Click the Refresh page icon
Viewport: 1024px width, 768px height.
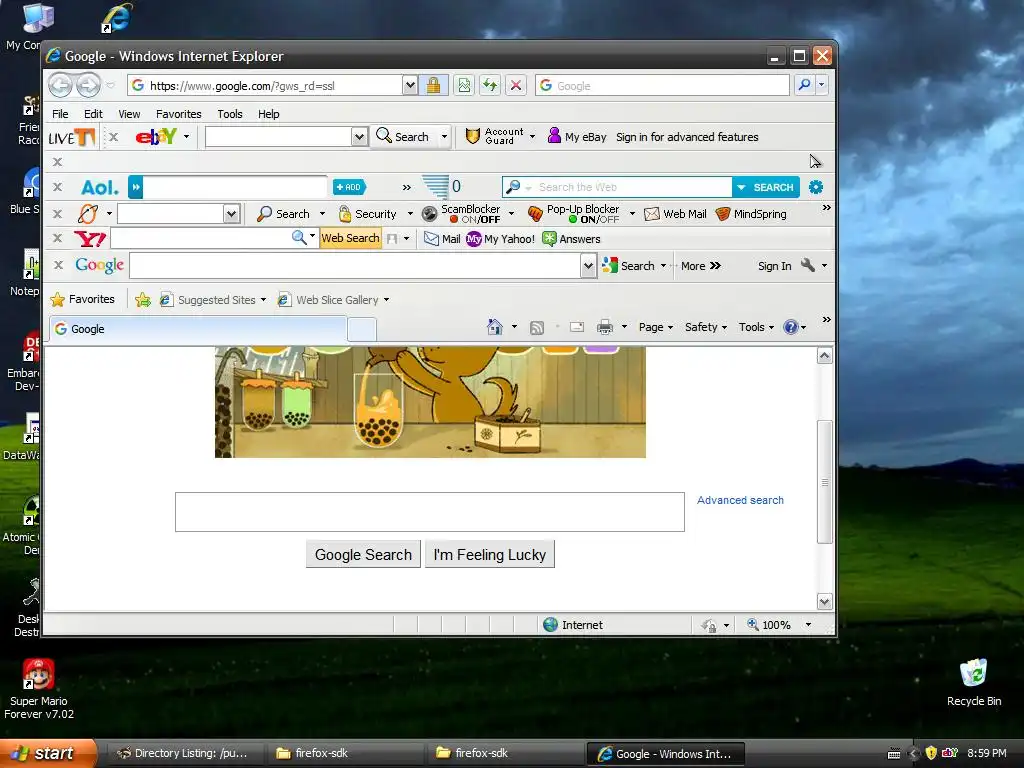click(490, 86)
